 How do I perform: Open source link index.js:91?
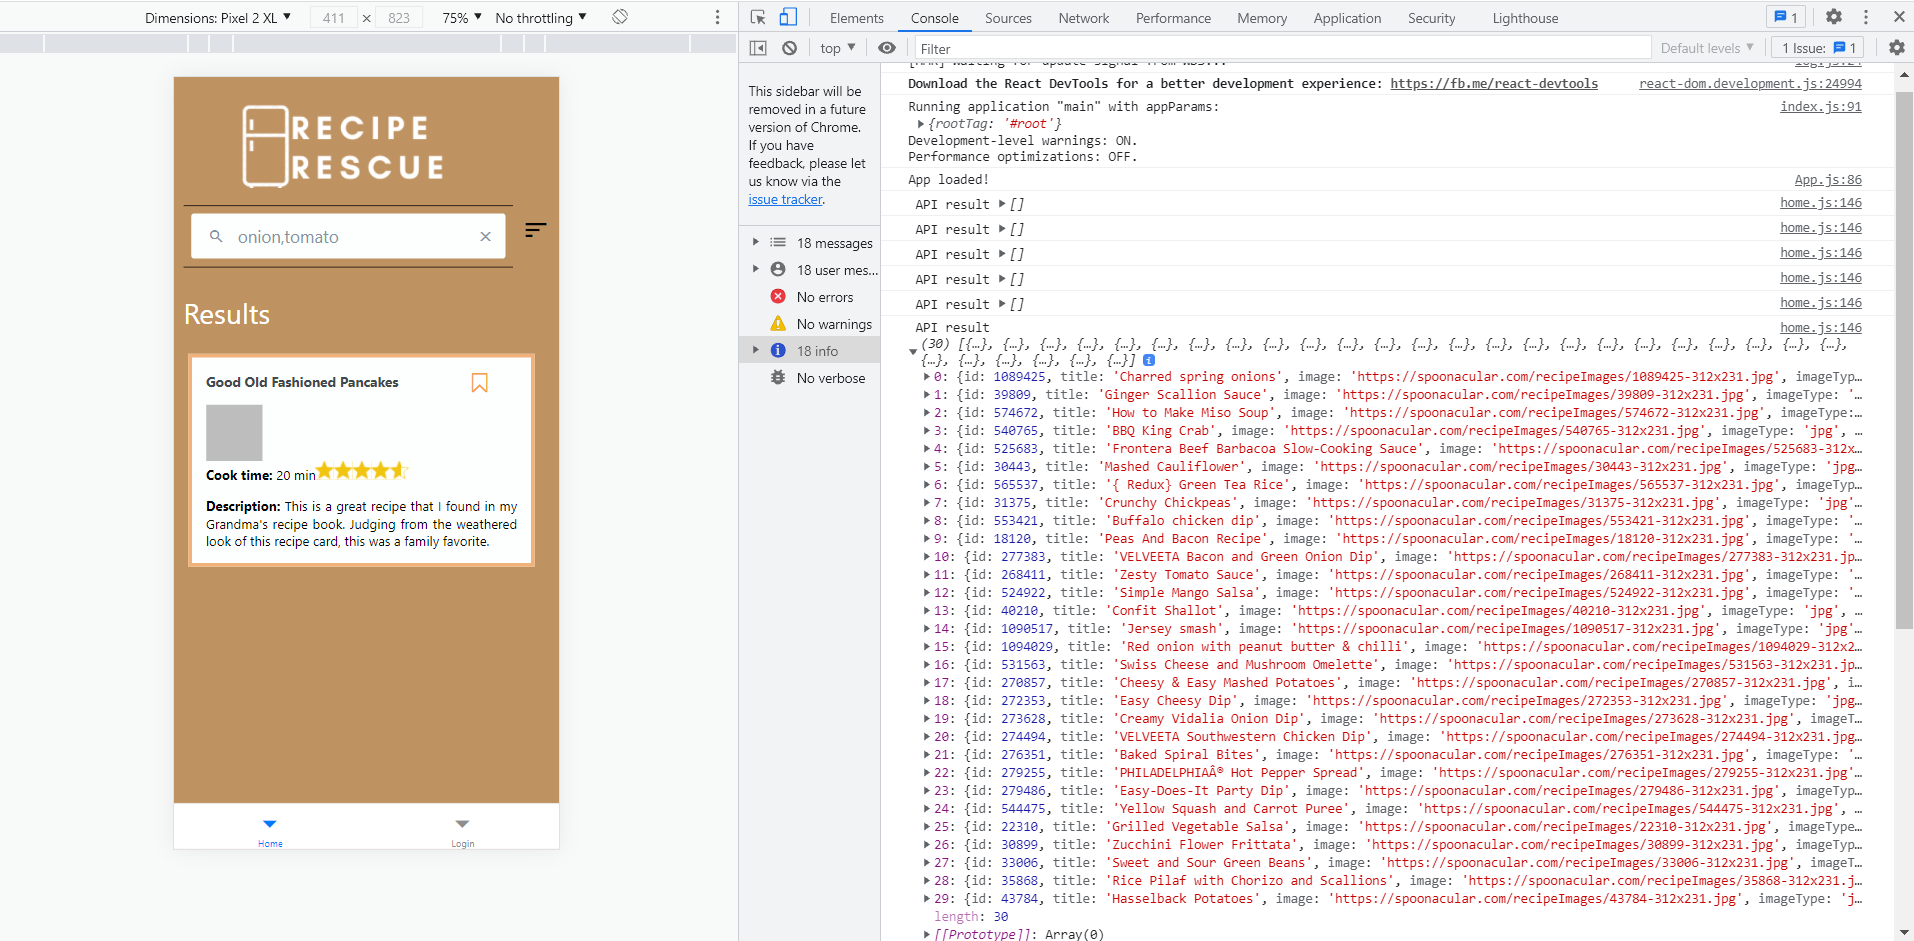pyautogui.click(x=1821, y=107)
